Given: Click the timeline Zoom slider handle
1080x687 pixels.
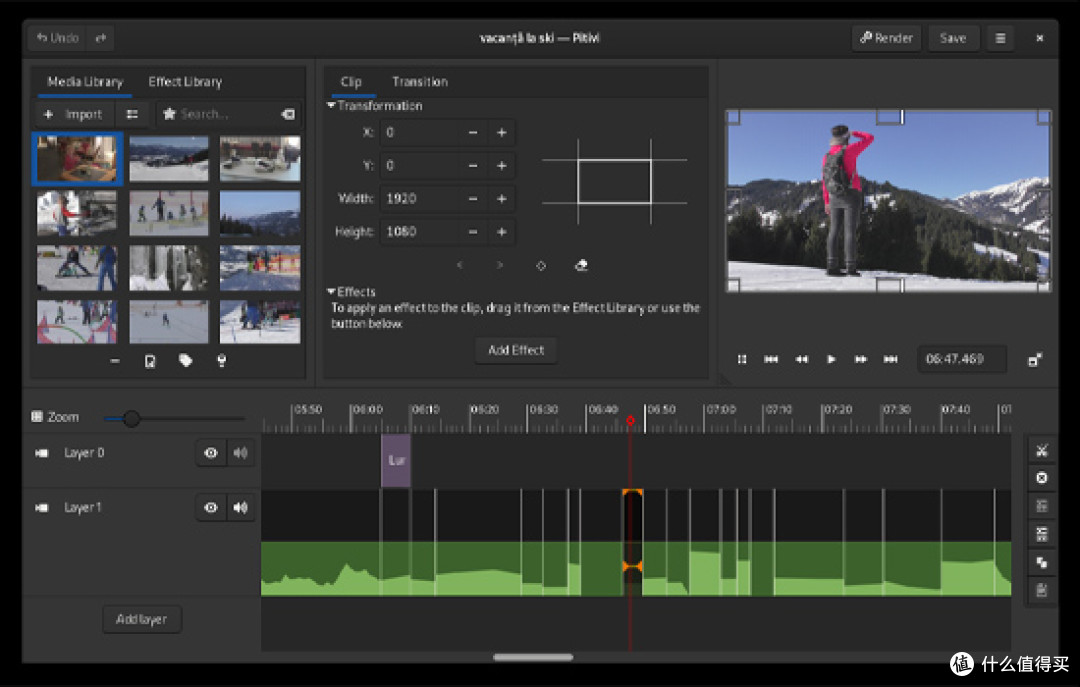Looking at the screenshot, I should tap(131, 418).
